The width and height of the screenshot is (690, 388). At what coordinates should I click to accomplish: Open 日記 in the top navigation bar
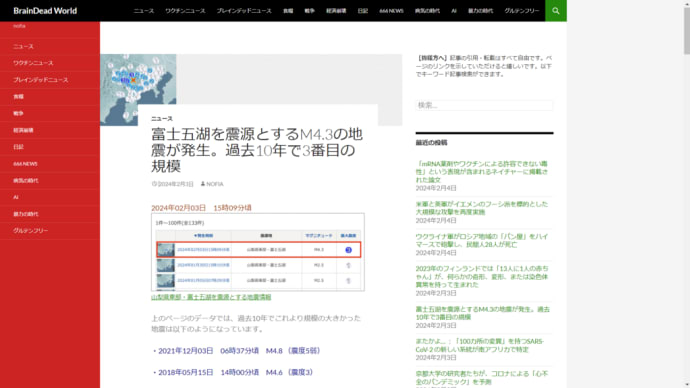pyautogui.click(x=363, y=11)
